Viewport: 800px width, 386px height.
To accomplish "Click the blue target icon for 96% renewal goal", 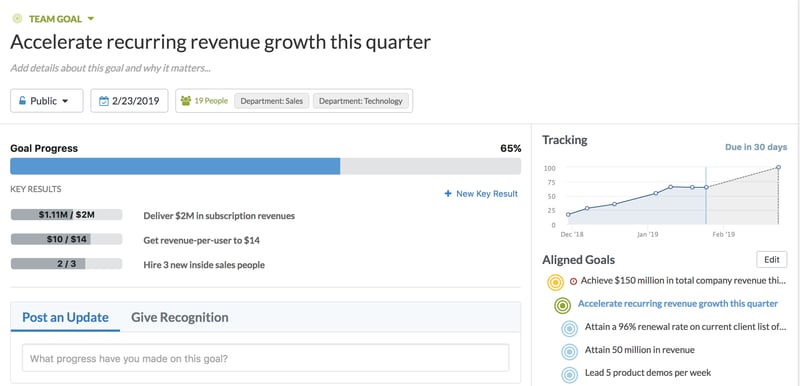I will coord(569,328).
